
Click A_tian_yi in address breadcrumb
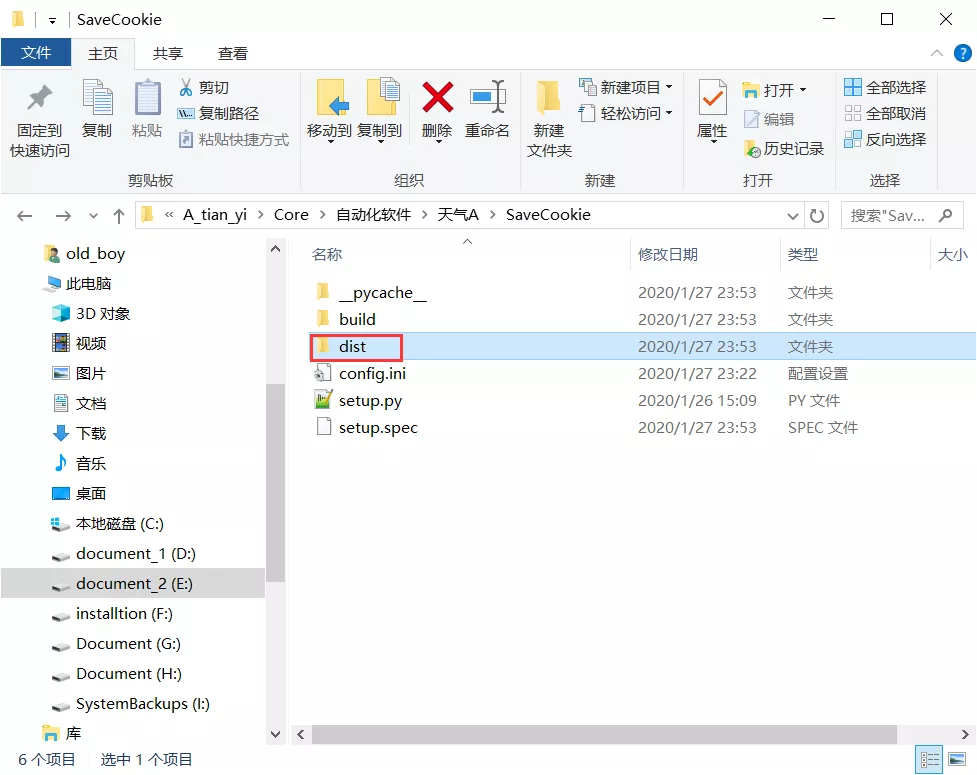click(x=215, y=215)
